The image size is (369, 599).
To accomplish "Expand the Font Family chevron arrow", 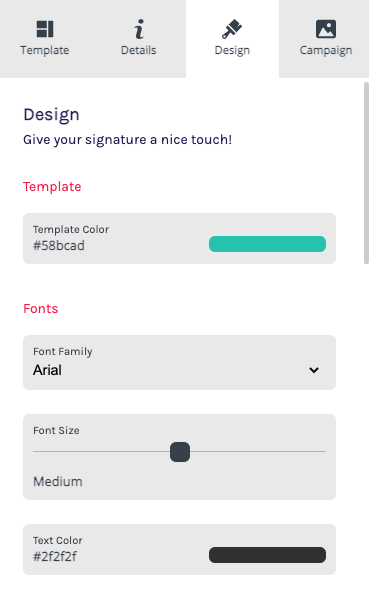I will point(314,370).
